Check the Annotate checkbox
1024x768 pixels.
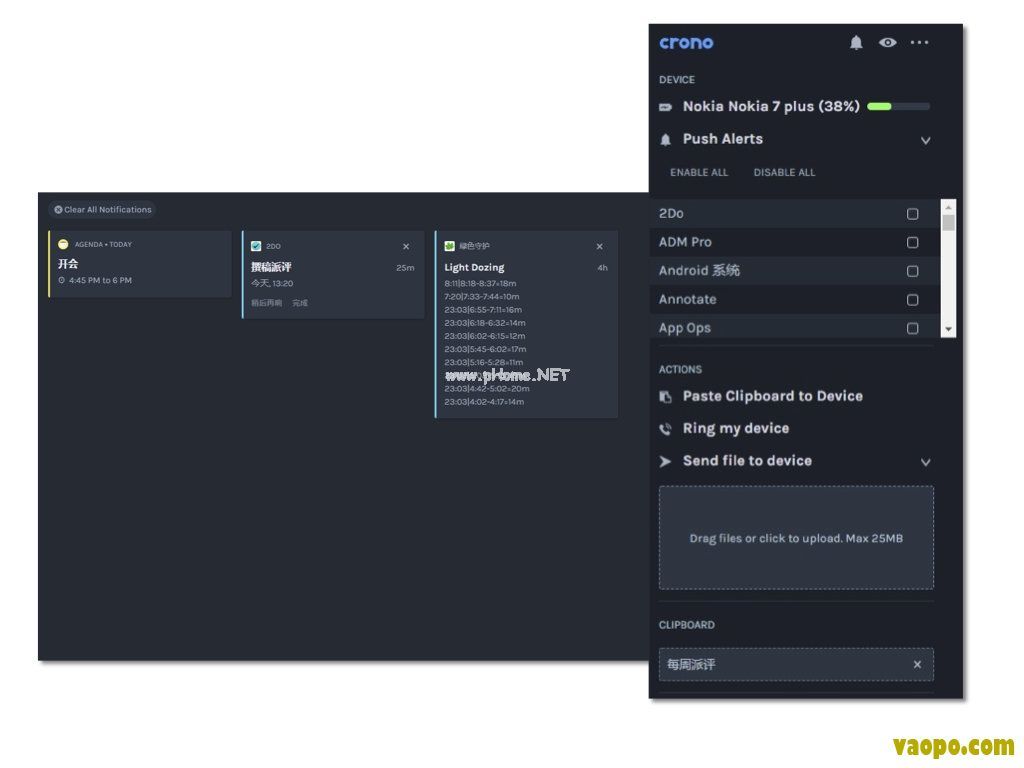tap(912, 300)
